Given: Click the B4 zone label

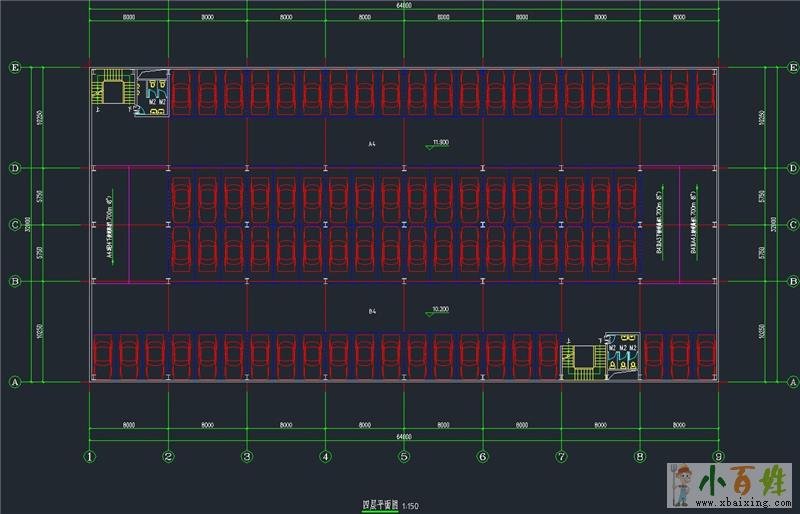Looking at the screenshot, I should pos(372,312).
